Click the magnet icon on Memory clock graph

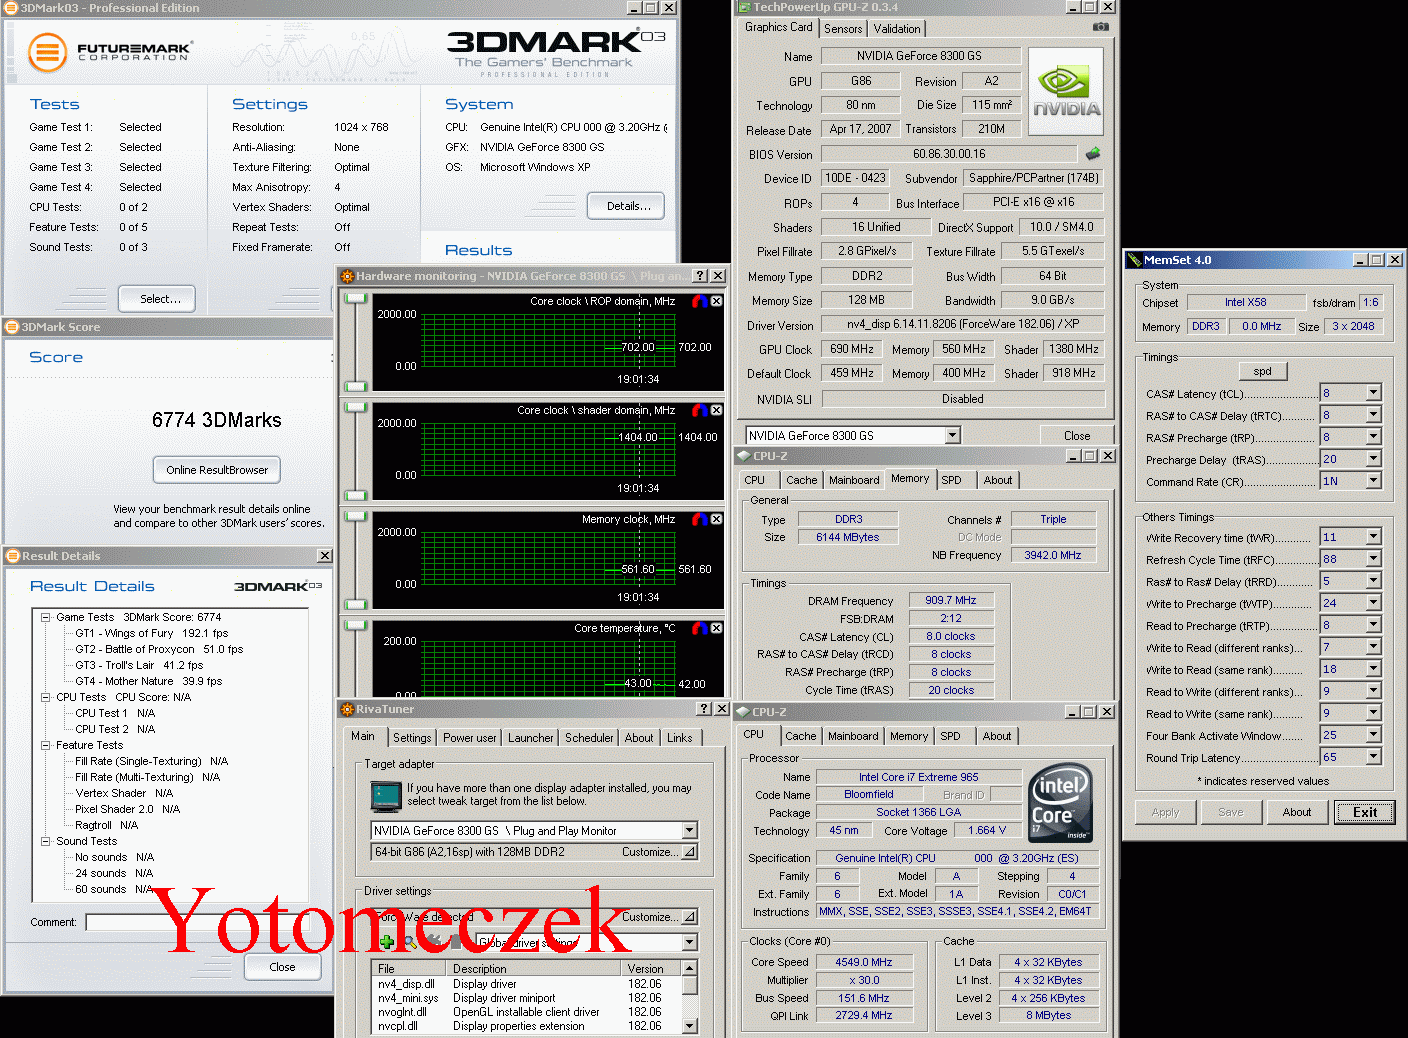pos(700,519)
